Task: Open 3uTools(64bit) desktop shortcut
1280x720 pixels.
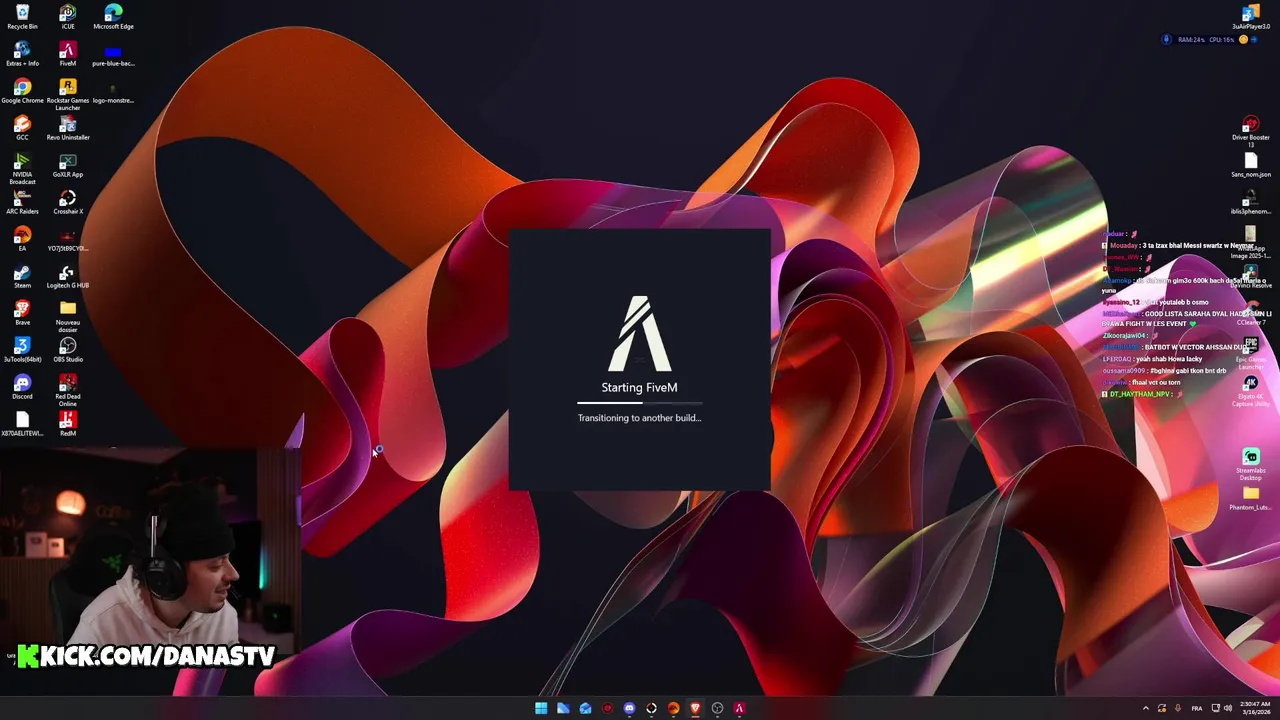Action: pyautogui.click(x=22, y=349)
